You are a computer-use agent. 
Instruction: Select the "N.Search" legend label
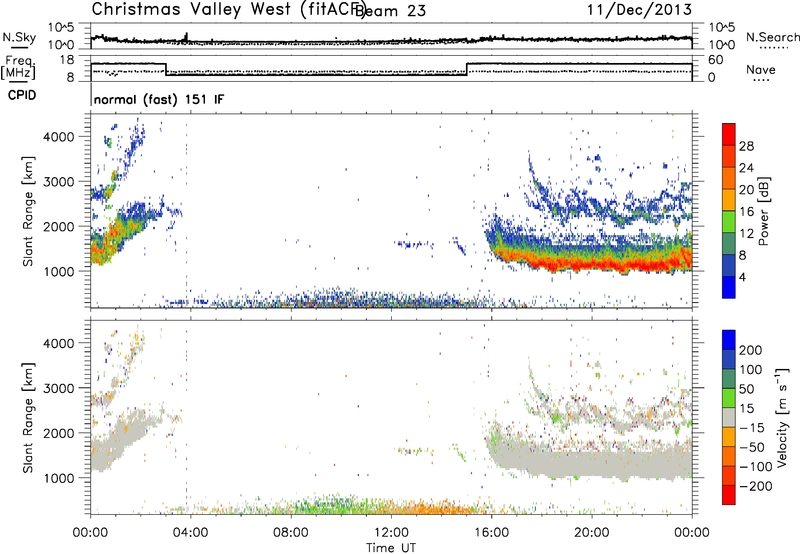point(772,37)
